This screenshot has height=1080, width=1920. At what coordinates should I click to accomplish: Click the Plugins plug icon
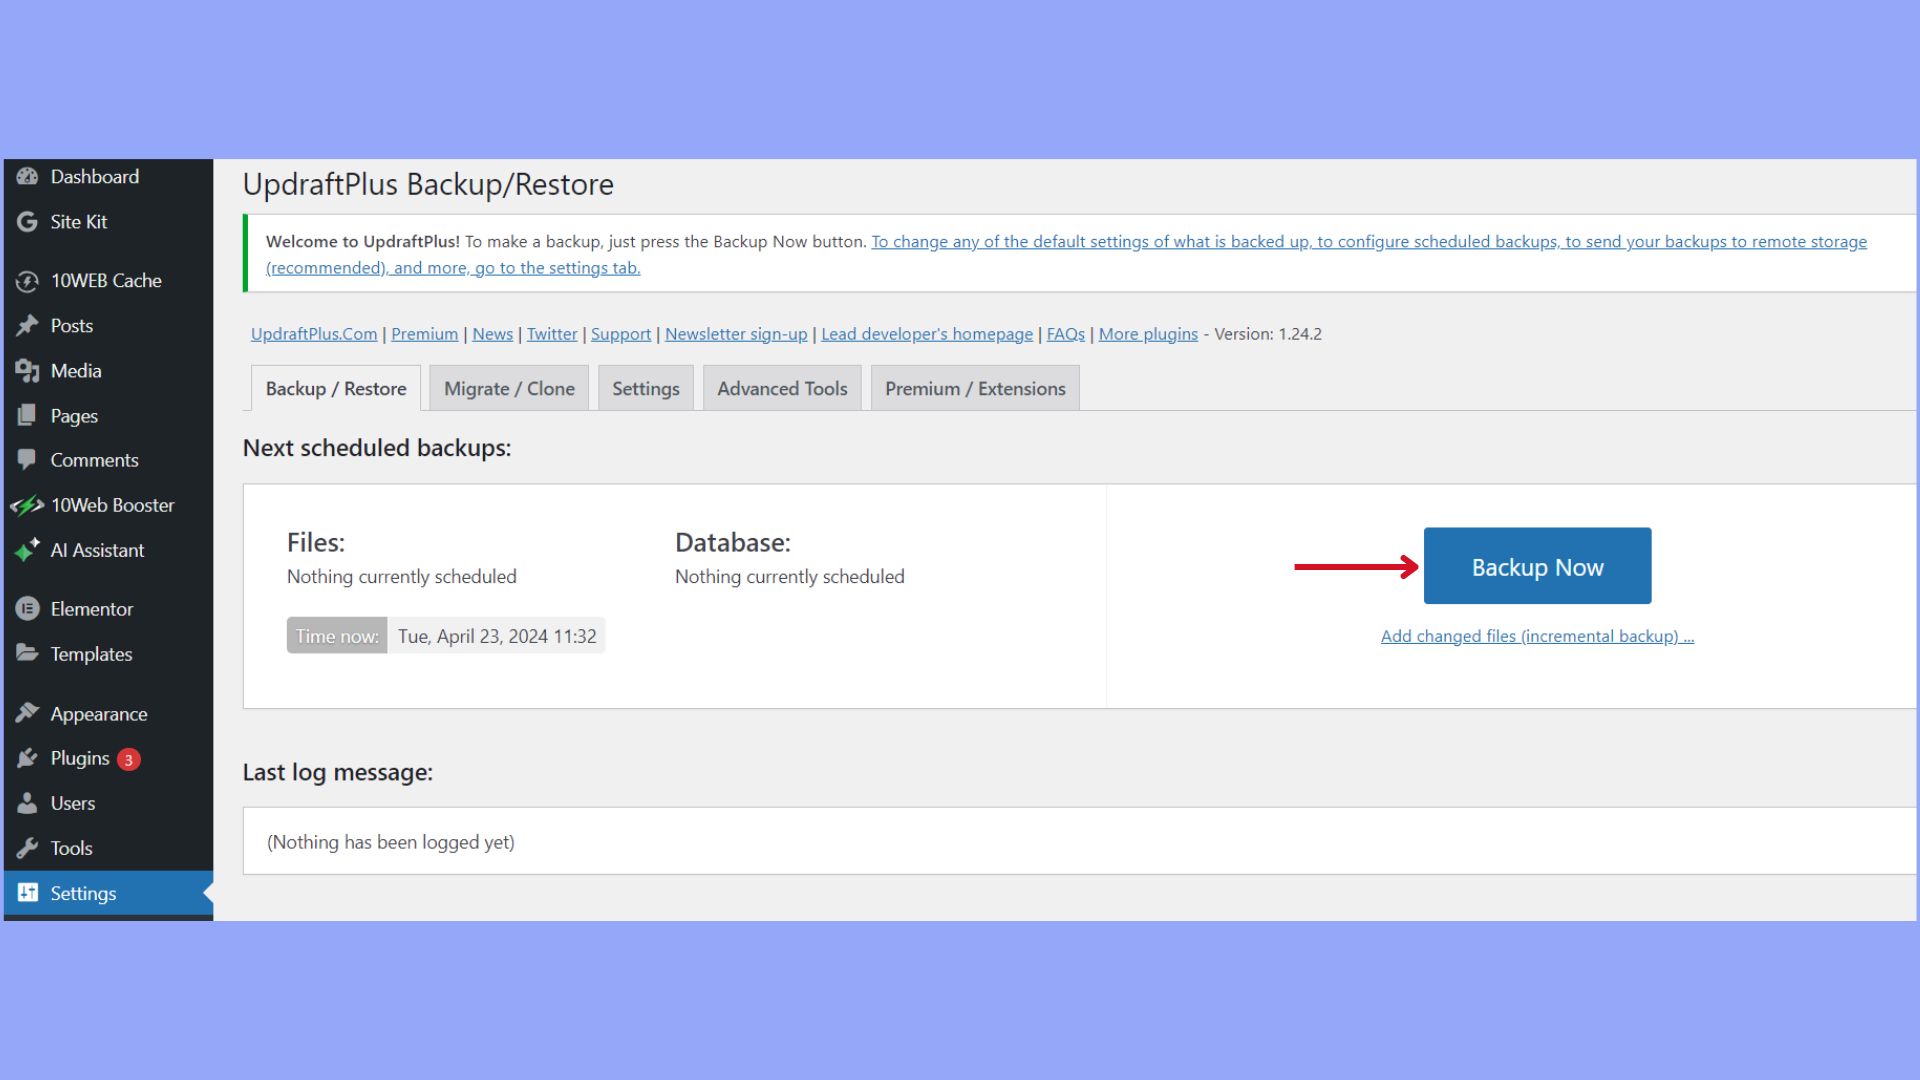click(x=28, y=757)
